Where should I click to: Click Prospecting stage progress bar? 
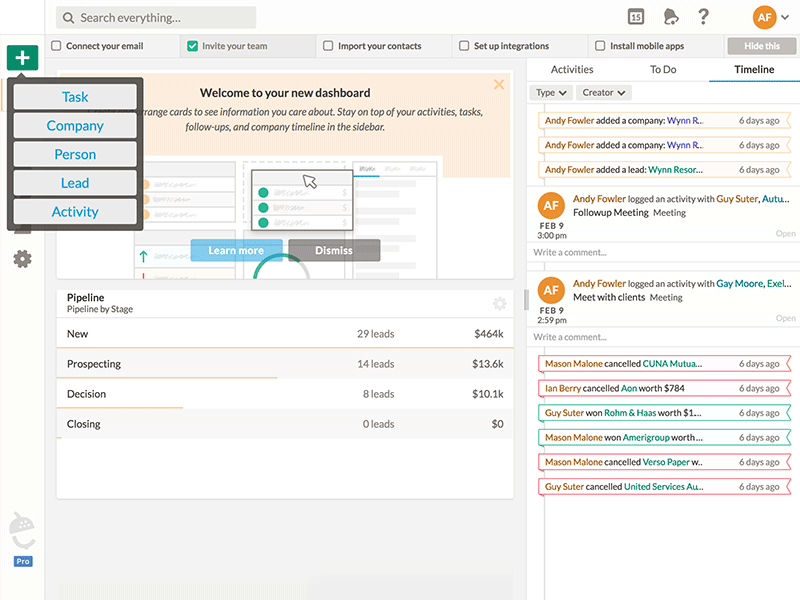tap(167, 378)
